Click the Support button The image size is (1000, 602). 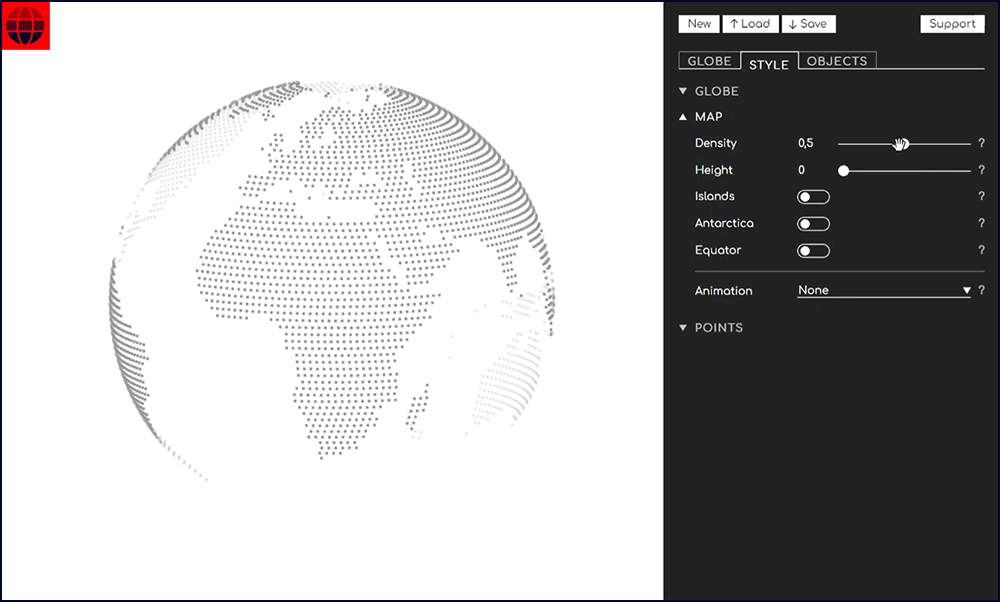[951, 23]
